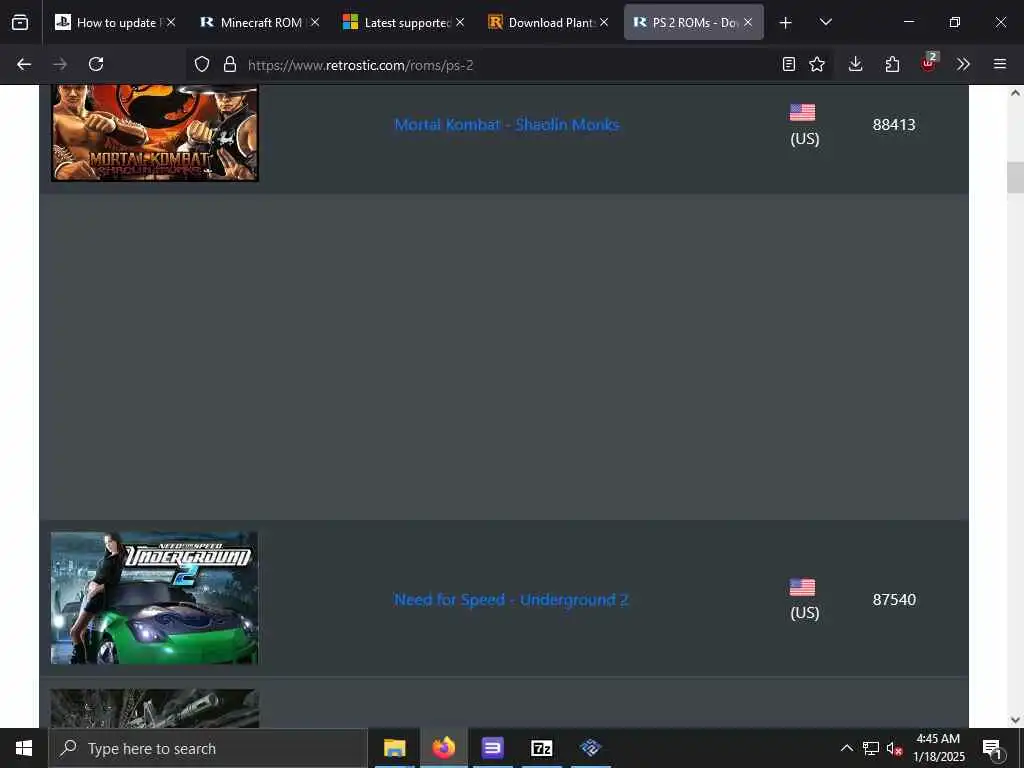Open the muted volume tray icon

[894, 748]
